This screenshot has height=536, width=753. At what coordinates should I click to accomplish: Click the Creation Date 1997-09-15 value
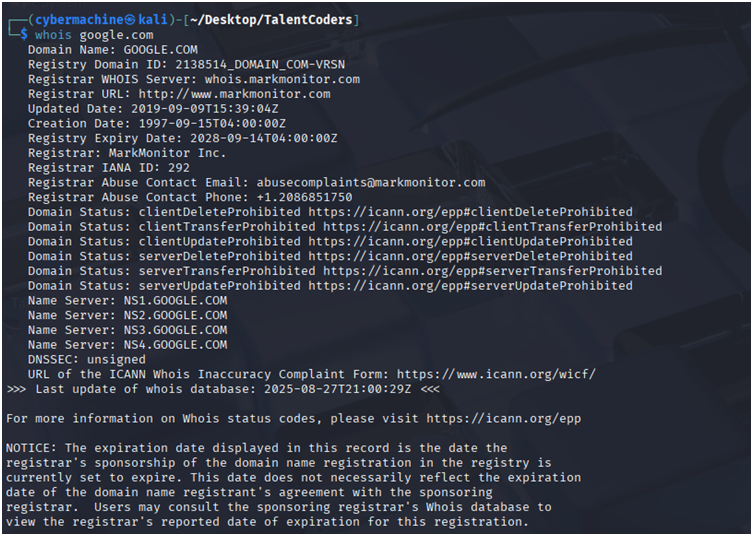[212, 123]
